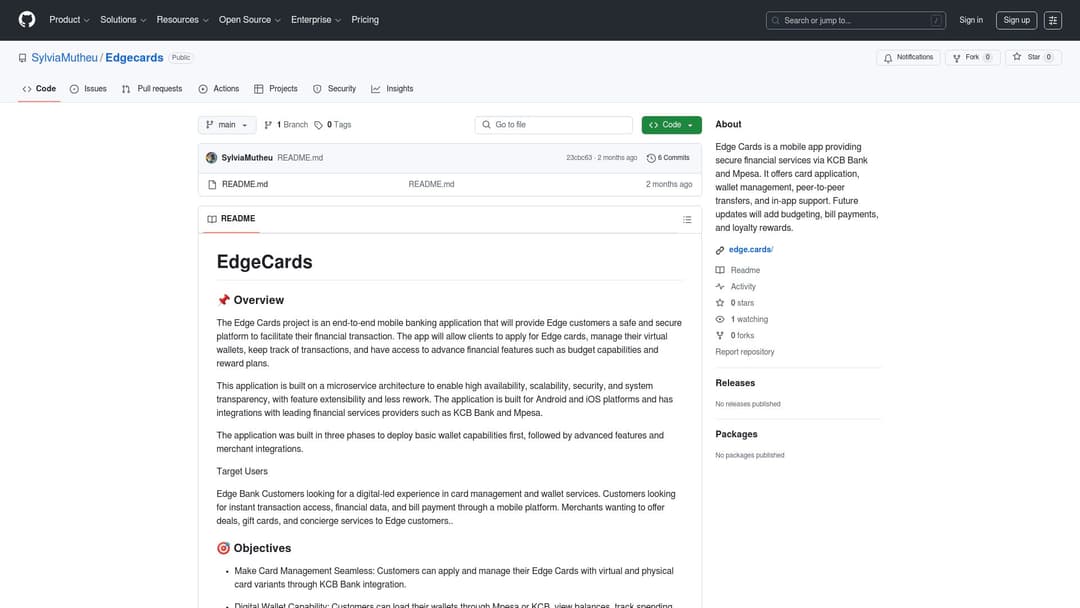Open the Releases section heading
Viewport: 1080px width, 608px height.
[x=735, y=383]
